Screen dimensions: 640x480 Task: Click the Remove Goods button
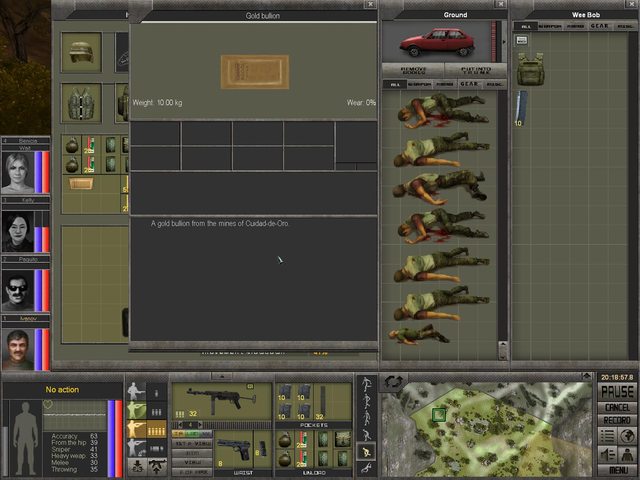pos(413,70)
